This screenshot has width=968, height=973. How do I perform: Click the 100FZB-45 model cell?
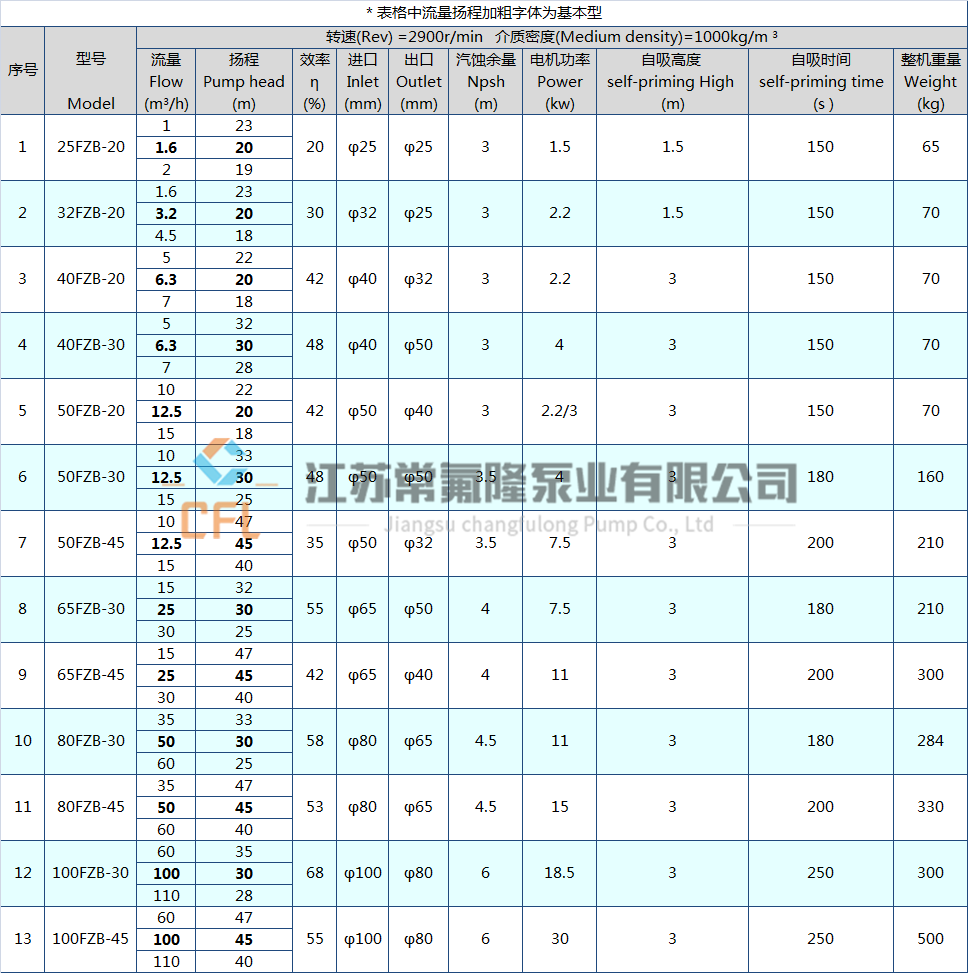91,939
